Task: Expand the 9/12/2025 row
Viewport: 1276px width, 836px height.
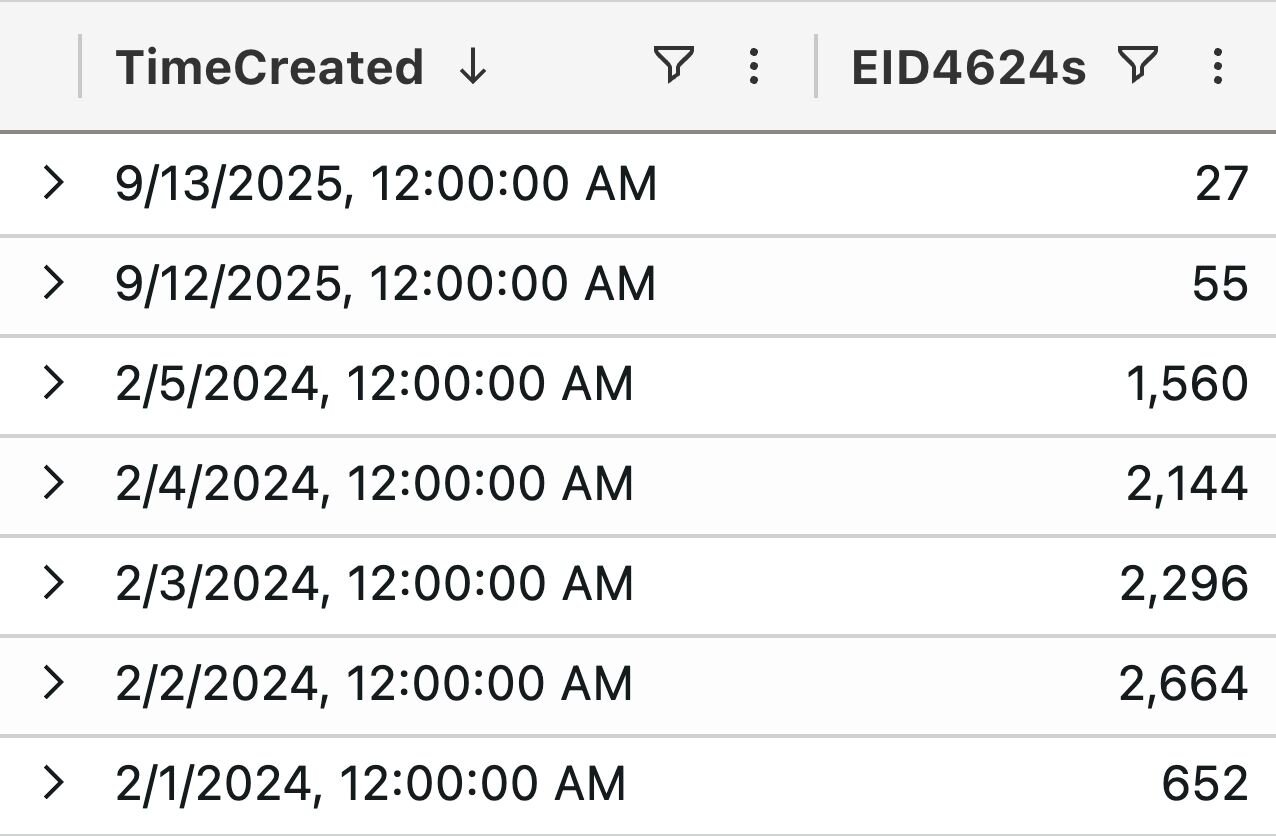Action: click(x=55, y=284)
